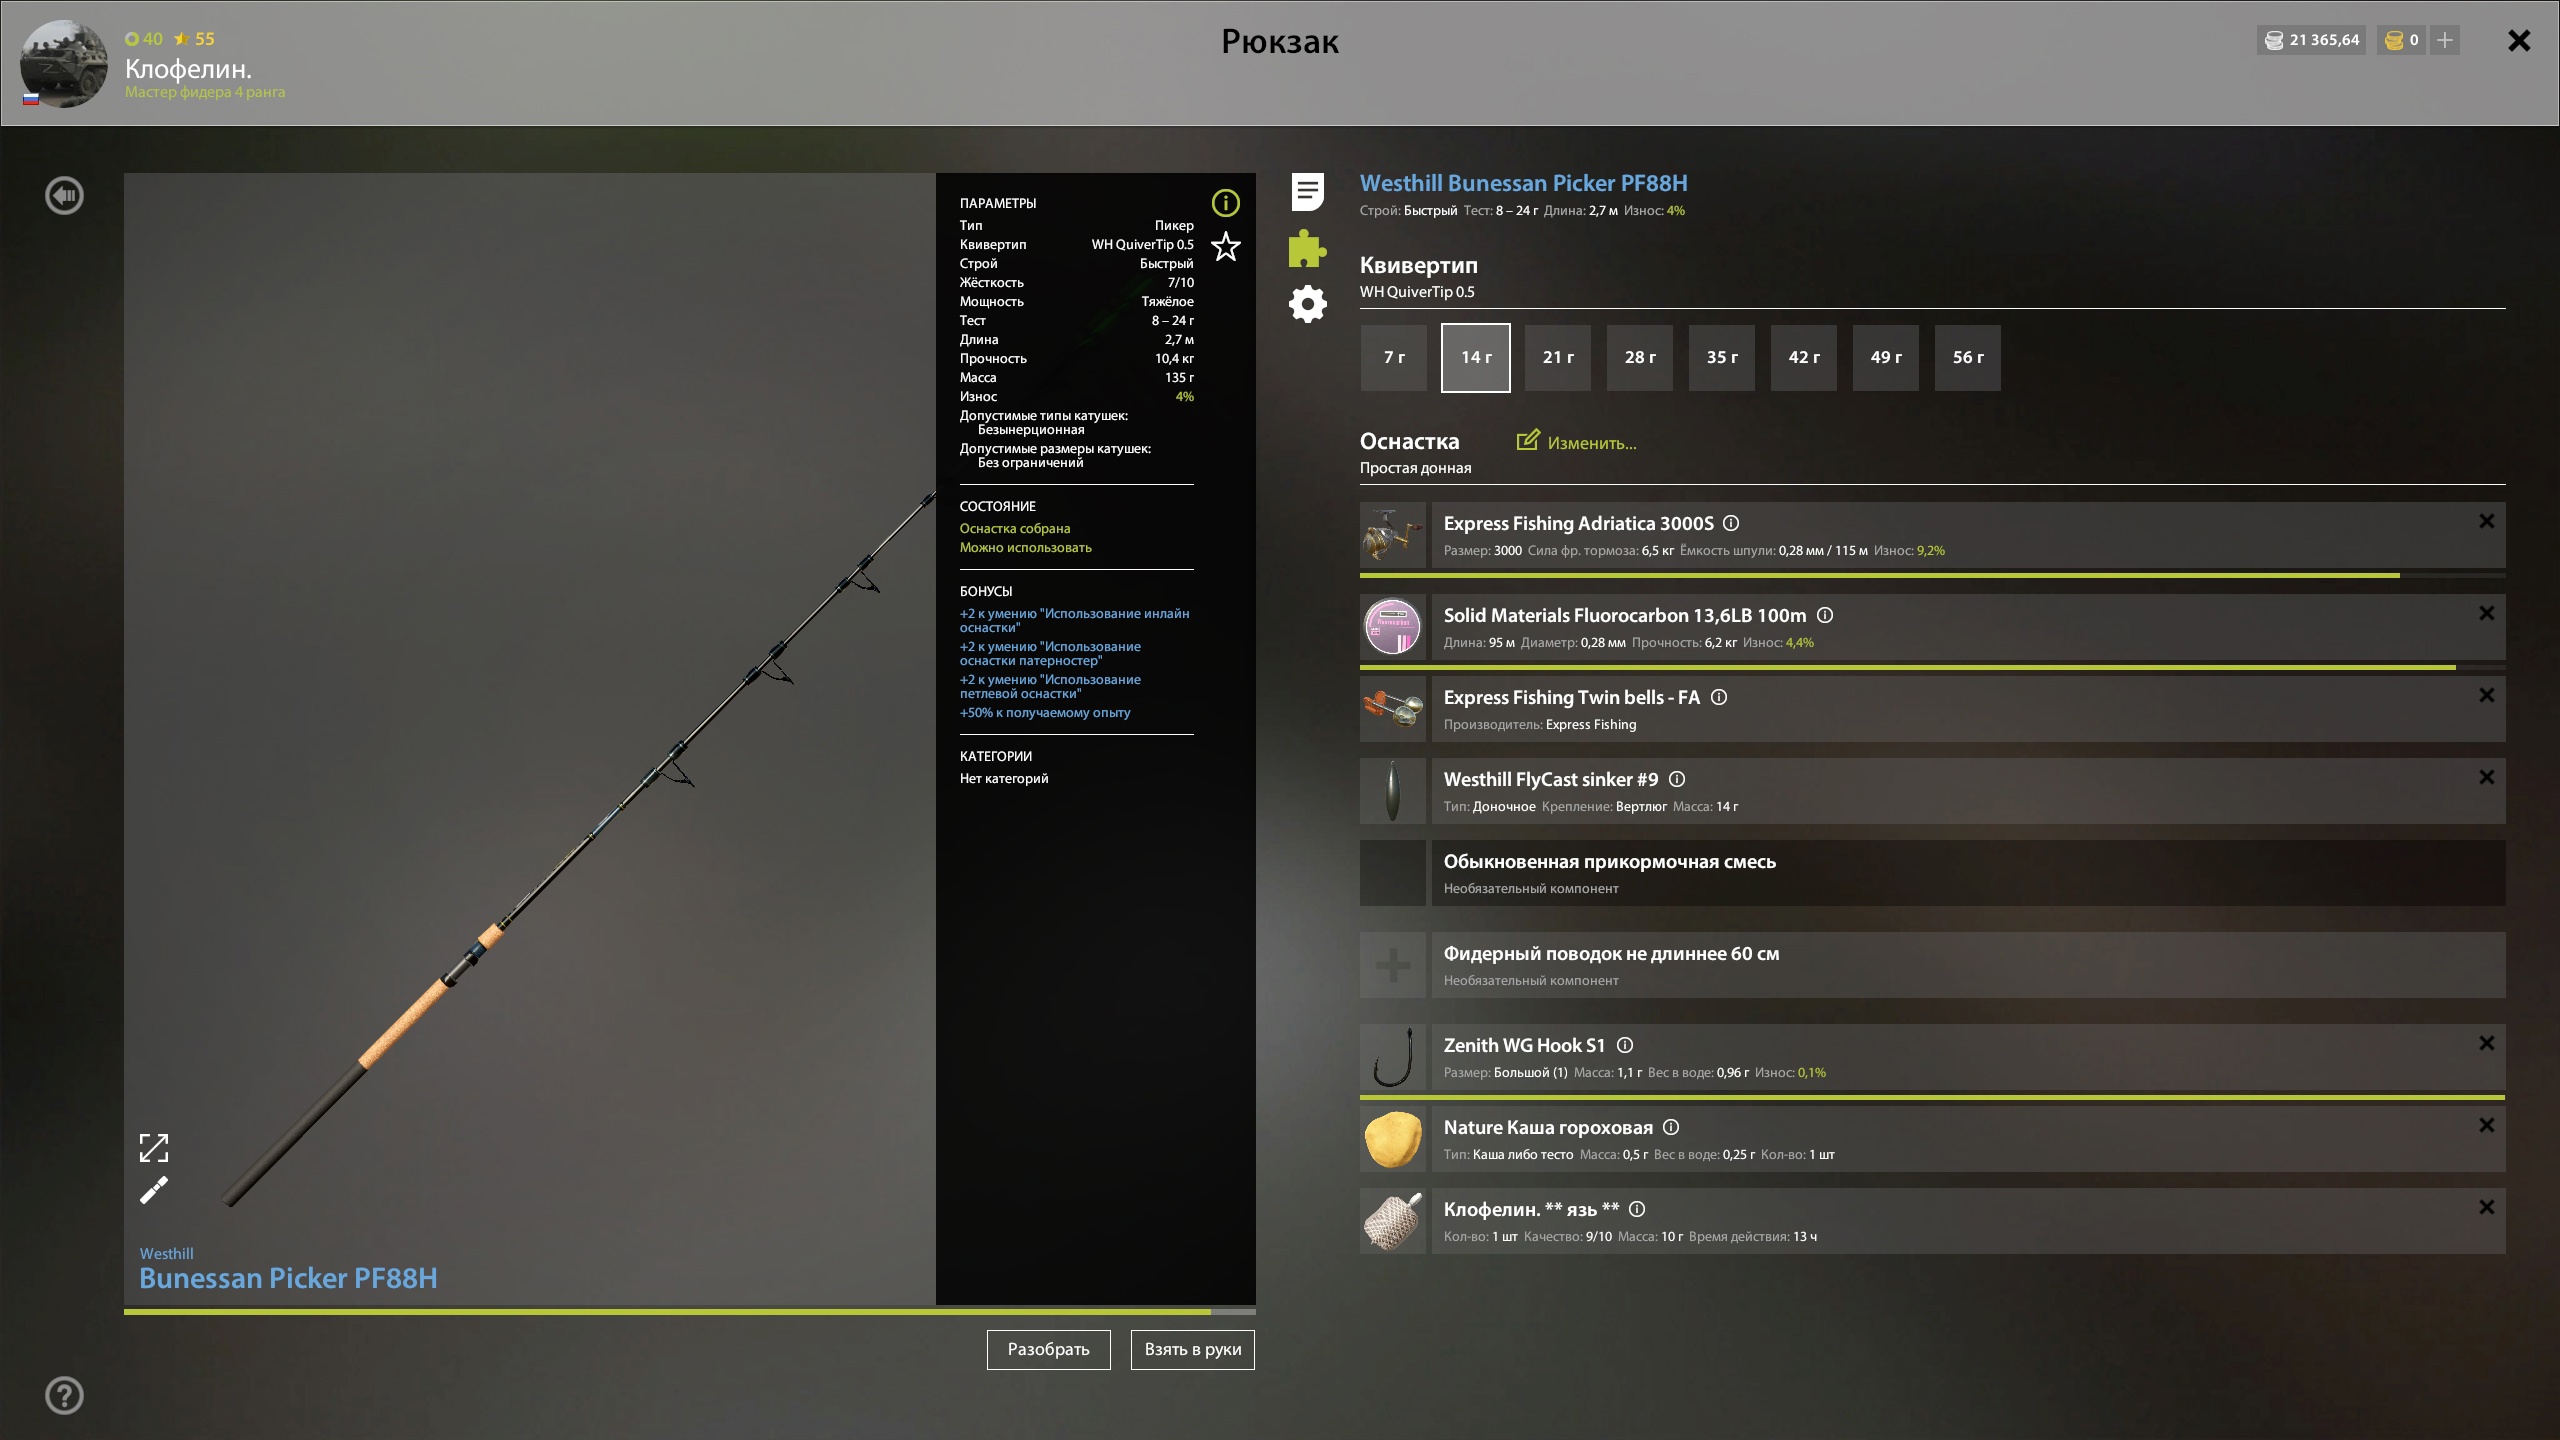The height and width of the screenshot is (1440, 2560).
Task: Click the player name Клофелин.
Action: coord(188,68)
